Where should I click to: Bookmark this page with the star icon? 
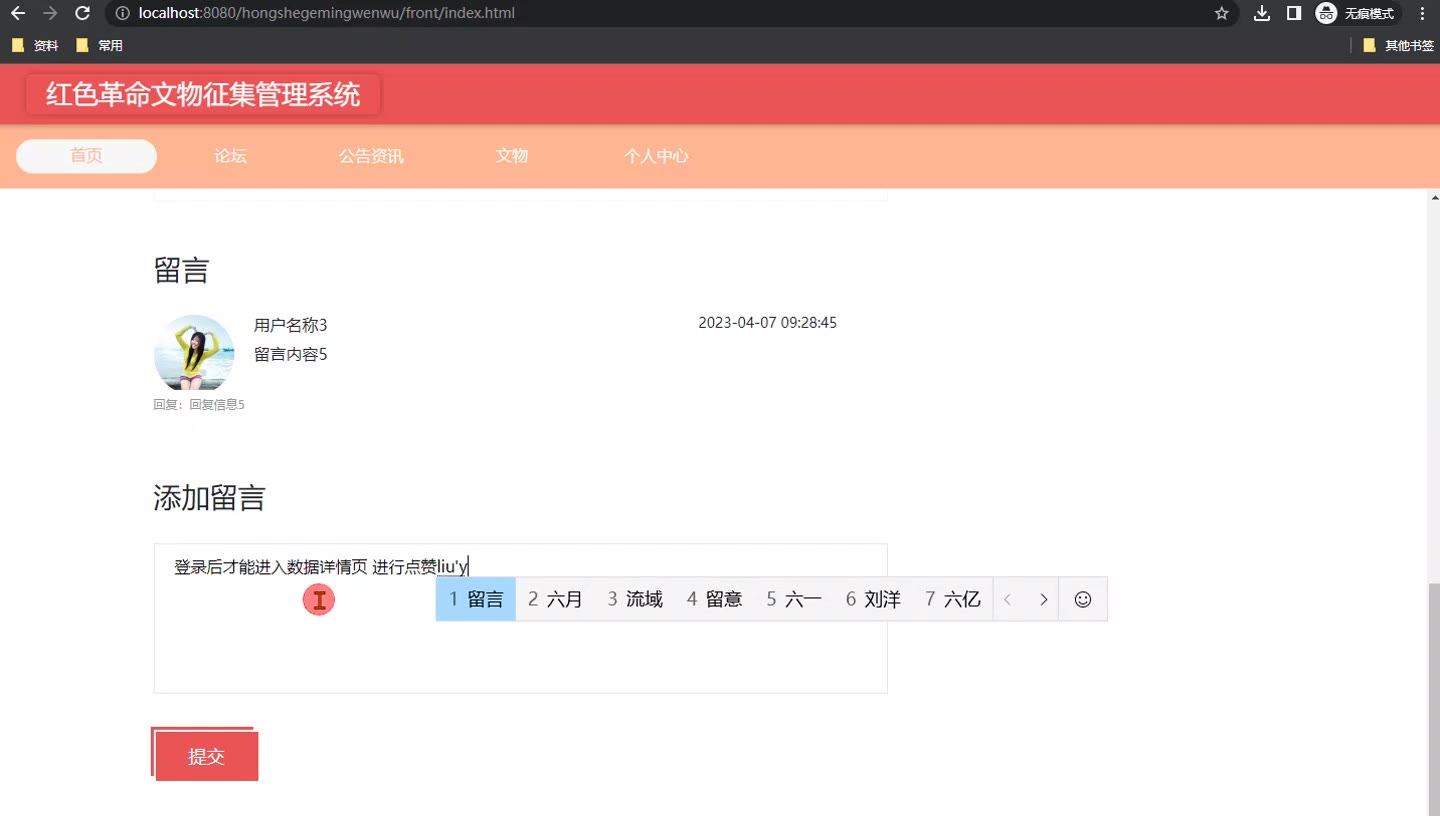[1221, 14]
